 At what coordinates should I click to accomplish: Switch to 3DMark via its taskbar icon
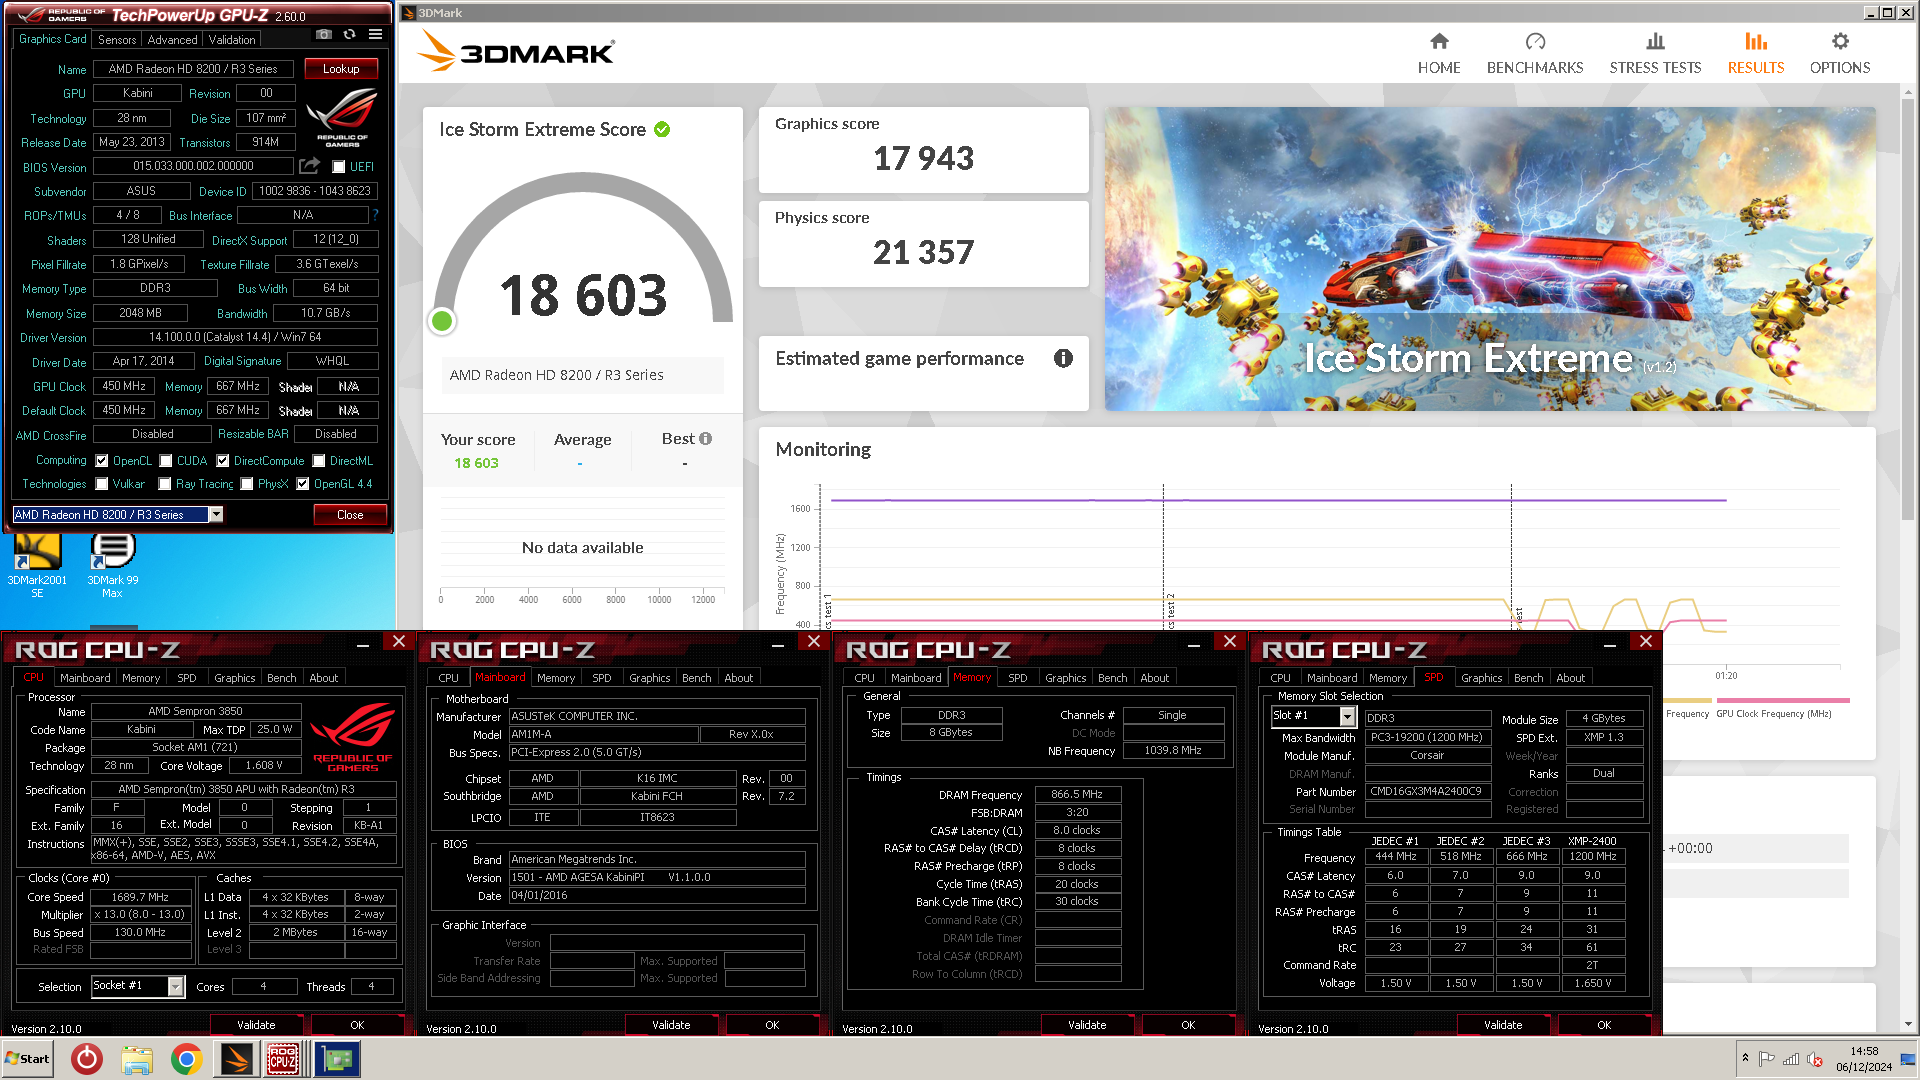pyautogui.click(x=237, y=1059)
